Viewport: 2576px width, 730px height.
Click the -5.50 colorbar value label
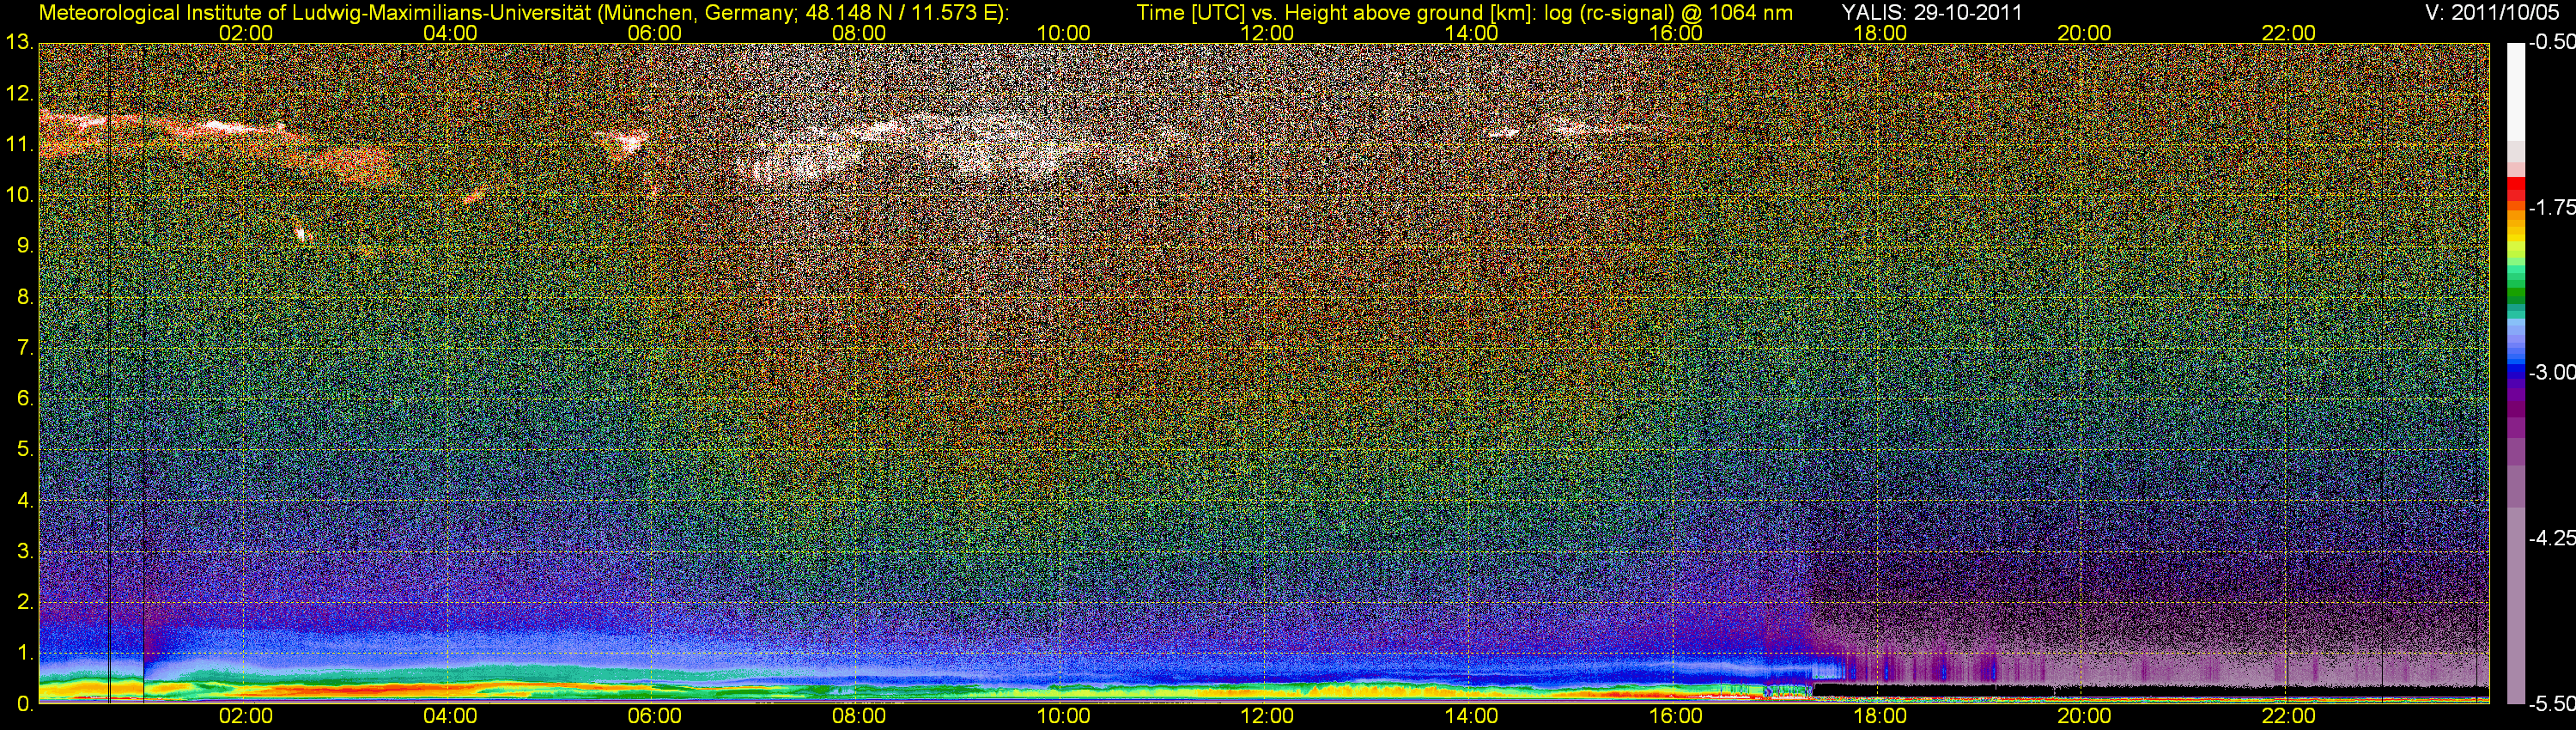(x=2551, y=703)
